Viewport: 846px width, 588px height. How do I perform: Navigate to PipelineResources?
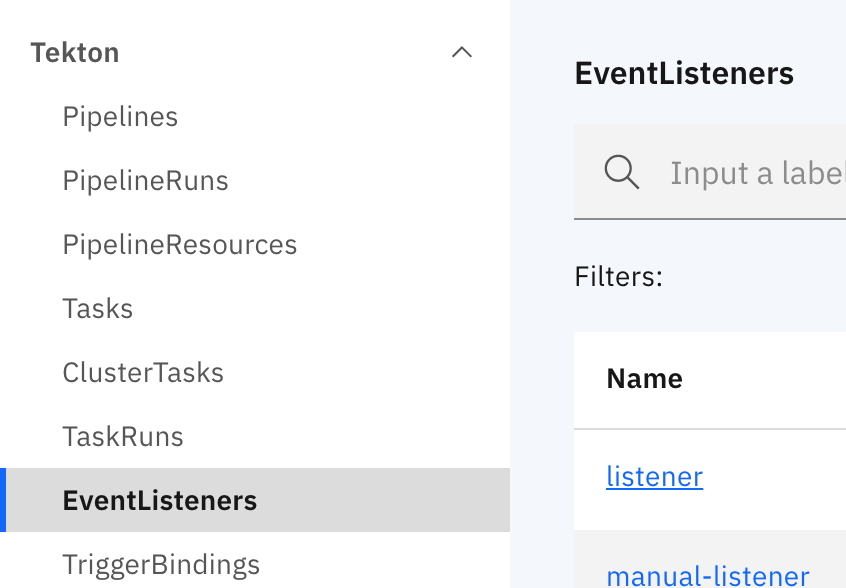pos(180,244)
